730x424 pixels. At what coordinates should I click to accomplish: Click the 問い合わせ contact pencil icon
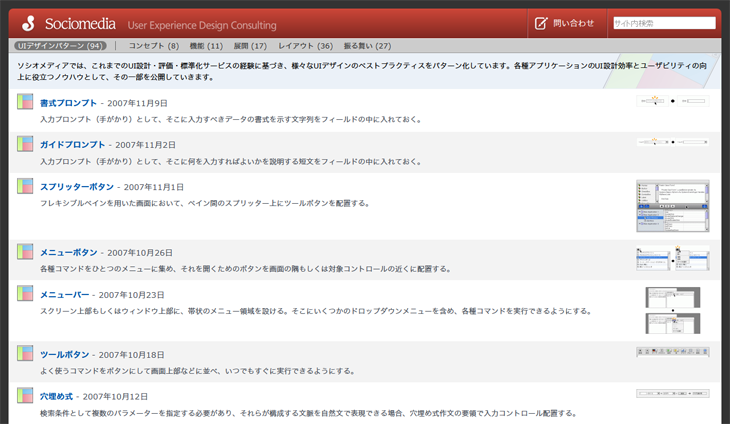coord(541,23)
